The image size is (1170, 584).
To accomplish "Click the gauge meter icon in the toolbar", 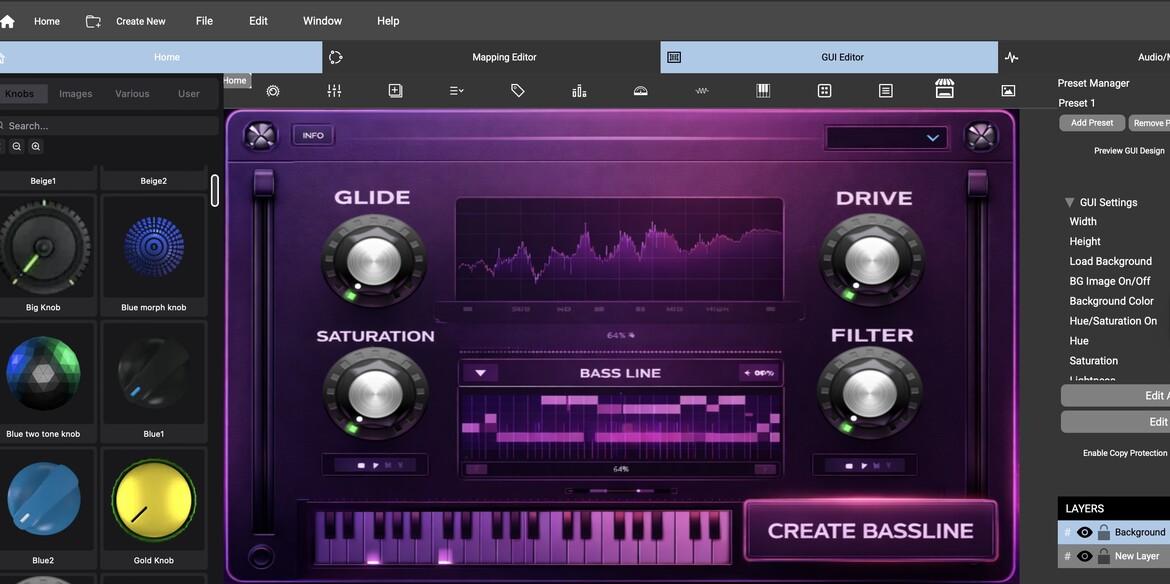I will (x=641, y=91).
